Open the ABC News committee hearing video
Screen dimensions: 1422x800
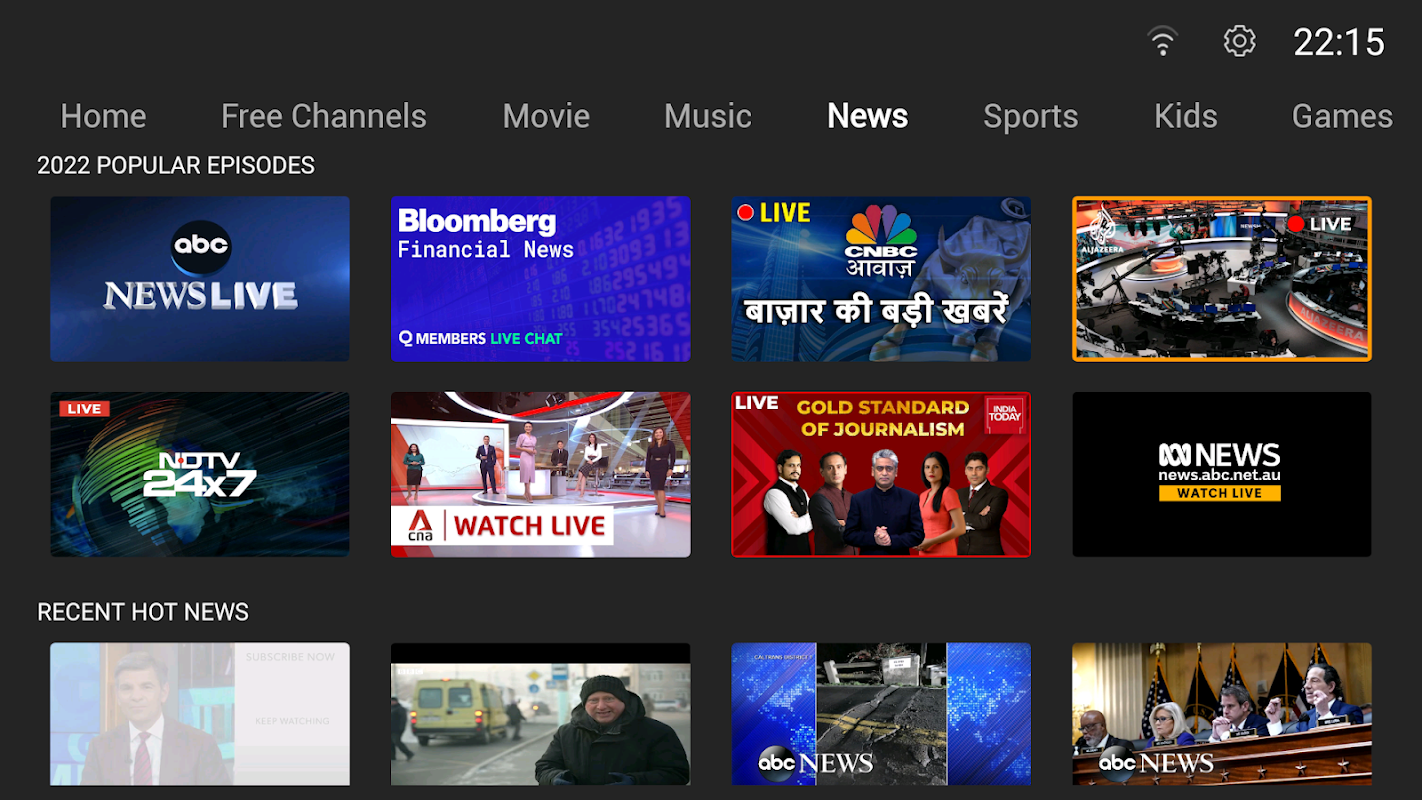[x=1222, y=714]
